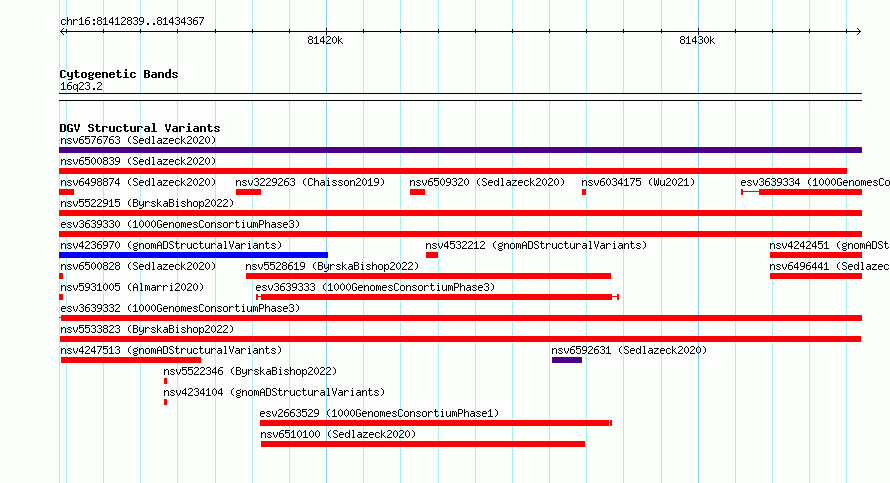Open nsv5522915 (ByrskaBishop2022) label

point(147,203)
